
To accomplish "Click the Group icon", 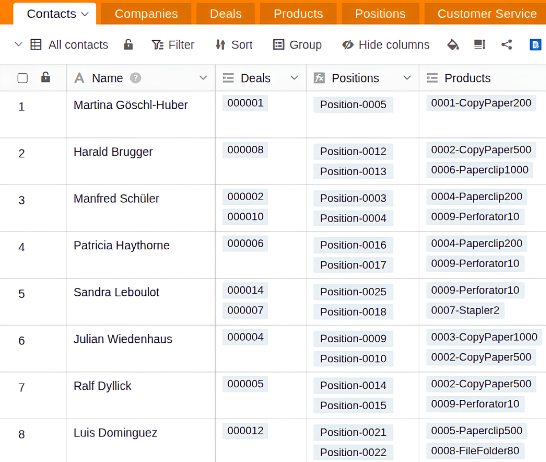I will click(x=278, y=45).
